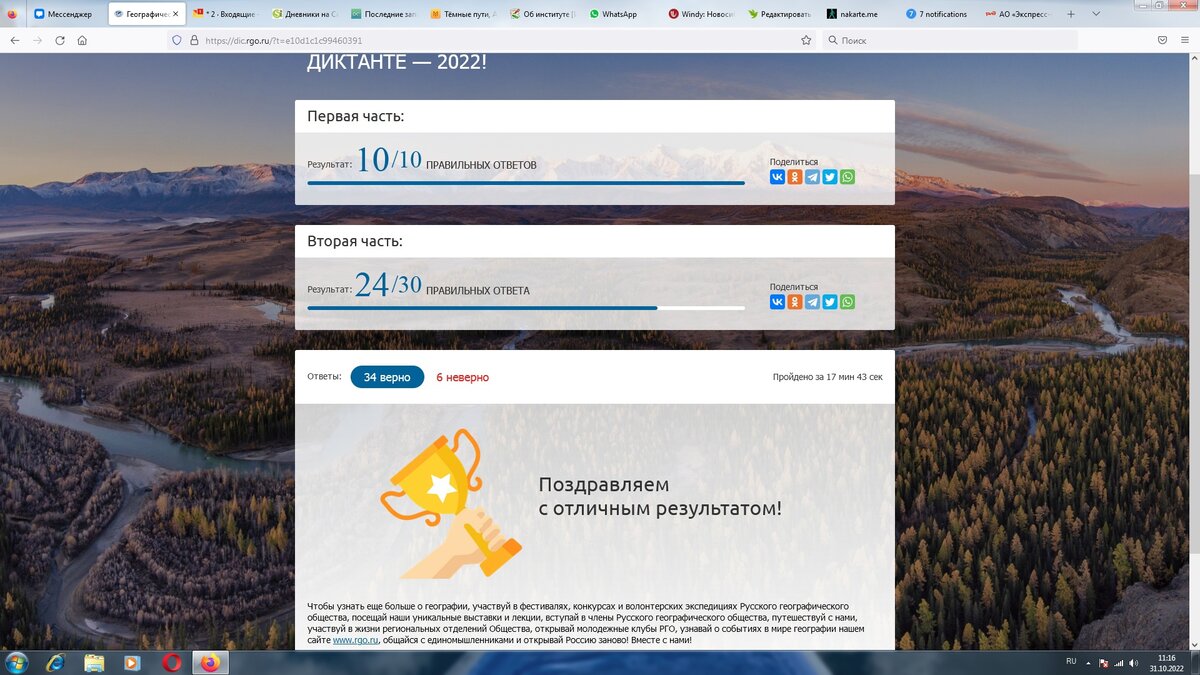
Task: Open Opera from the taskbar
Action: tap(172, 662)
